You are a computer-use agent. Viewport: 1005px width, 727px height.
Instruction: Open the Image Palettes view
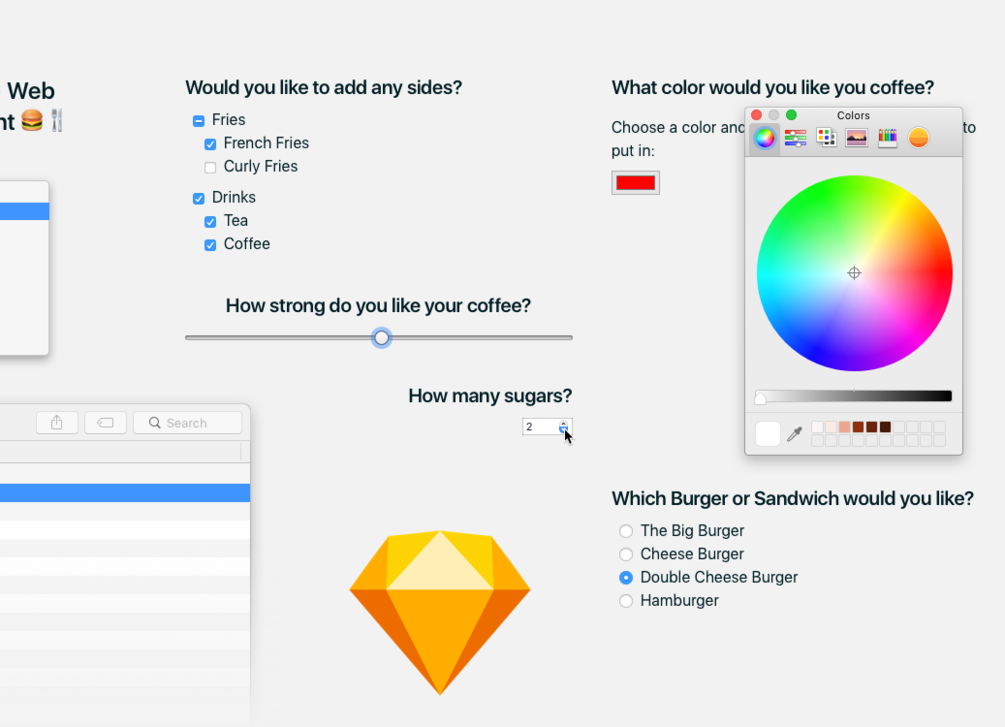click(x=856, y=138)
